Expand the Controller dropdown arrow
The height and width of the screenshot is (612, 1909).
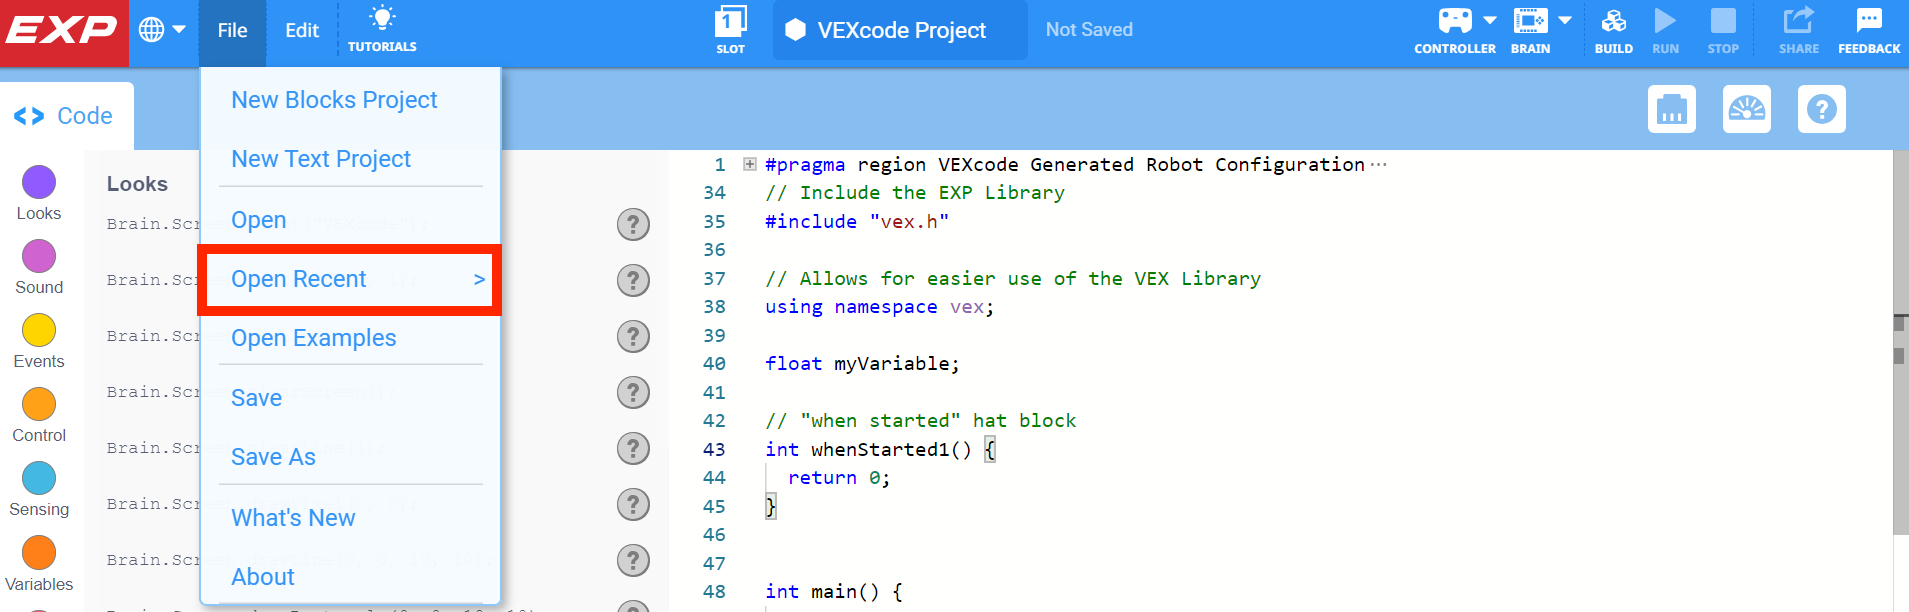[1490, 20]
